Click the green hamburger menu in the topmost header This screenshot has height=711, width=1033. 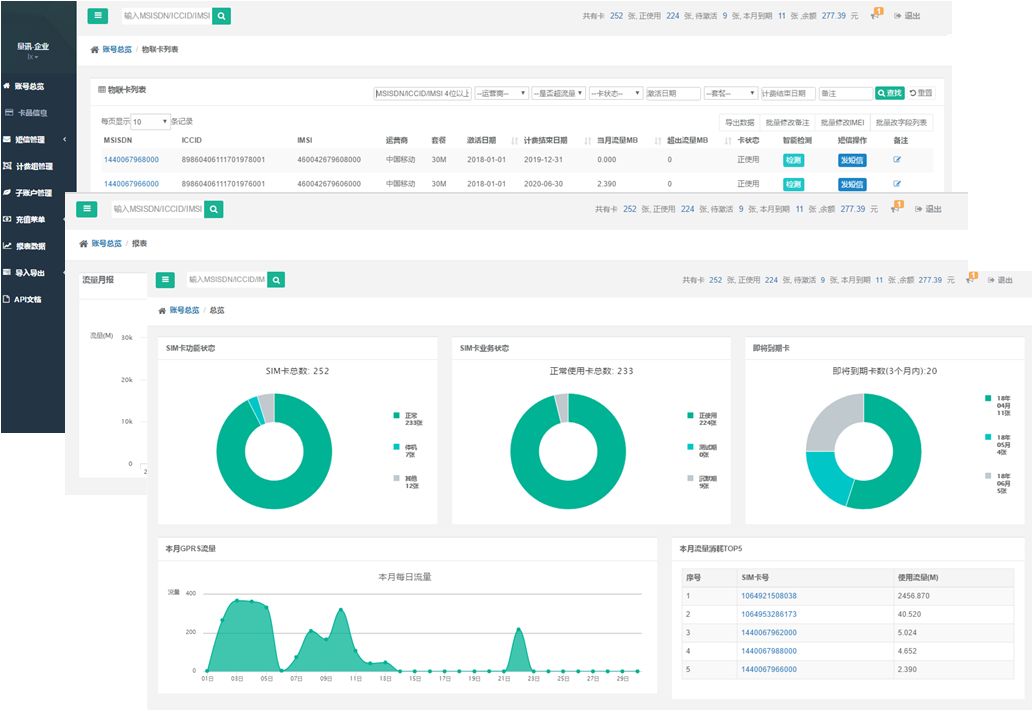click(98, 16)
